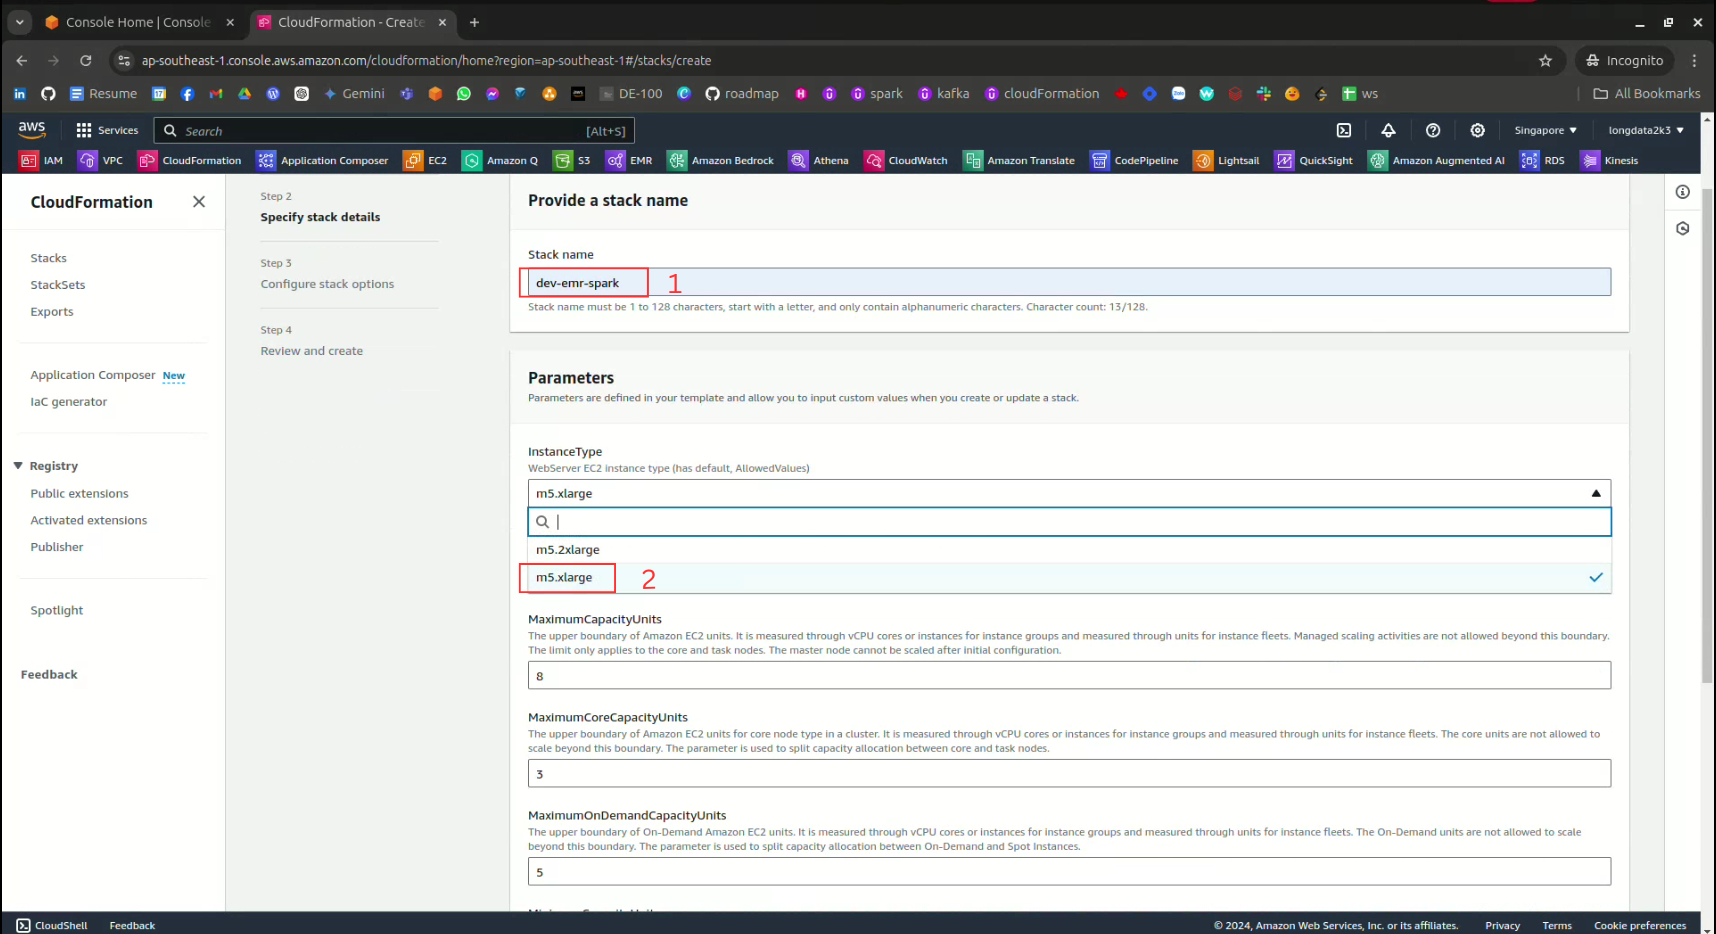Open the EMR service shortcut
Viewport: 1716px width, 934px height.
629,160
